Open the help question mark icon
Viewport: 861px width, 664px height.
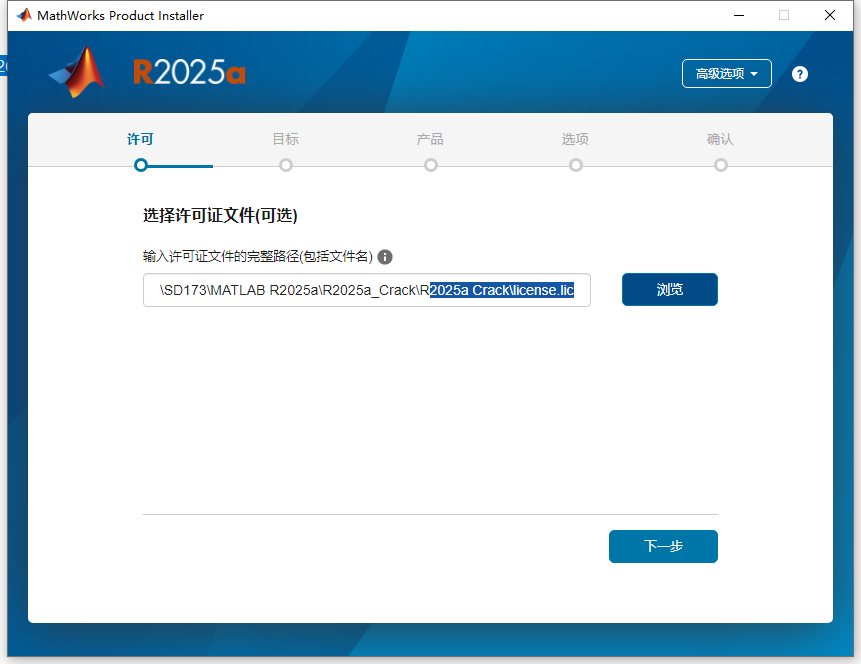pyautogui.click(x=800, y=74)
